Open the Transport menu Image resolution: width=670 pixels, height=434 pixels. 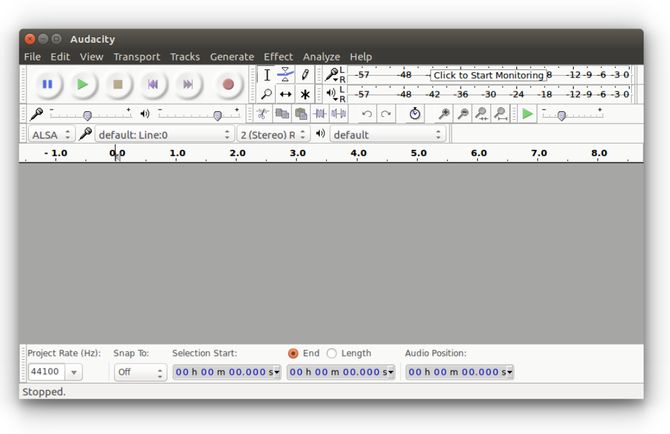(137, 57)
